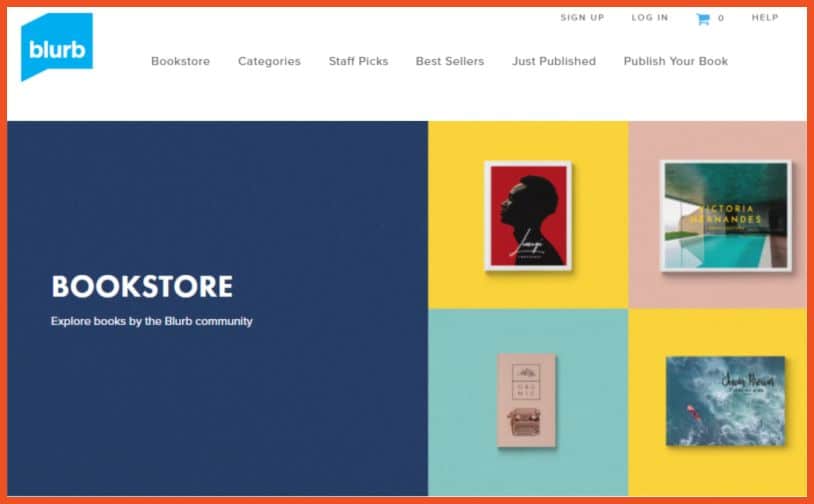Screen dimensions: 814x504
Task: Open the Help link
Action: [765, 18]
